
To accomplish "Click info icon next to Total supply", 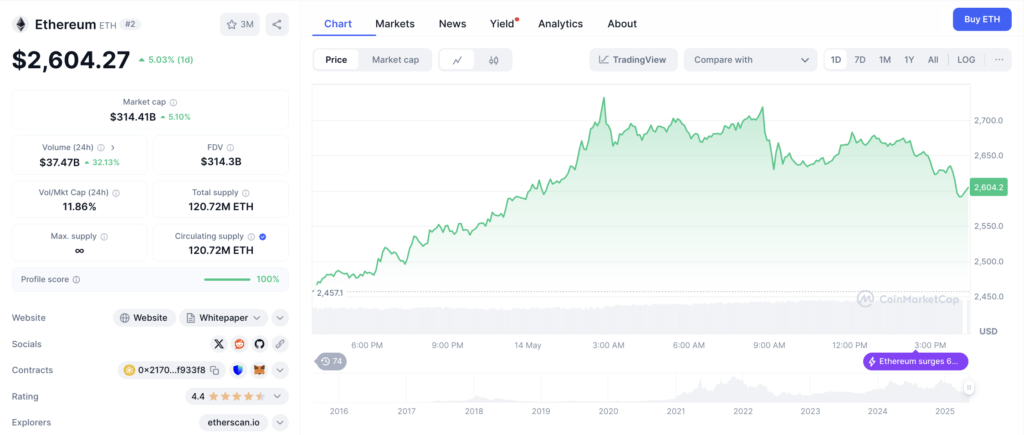I will click(246, 193).
